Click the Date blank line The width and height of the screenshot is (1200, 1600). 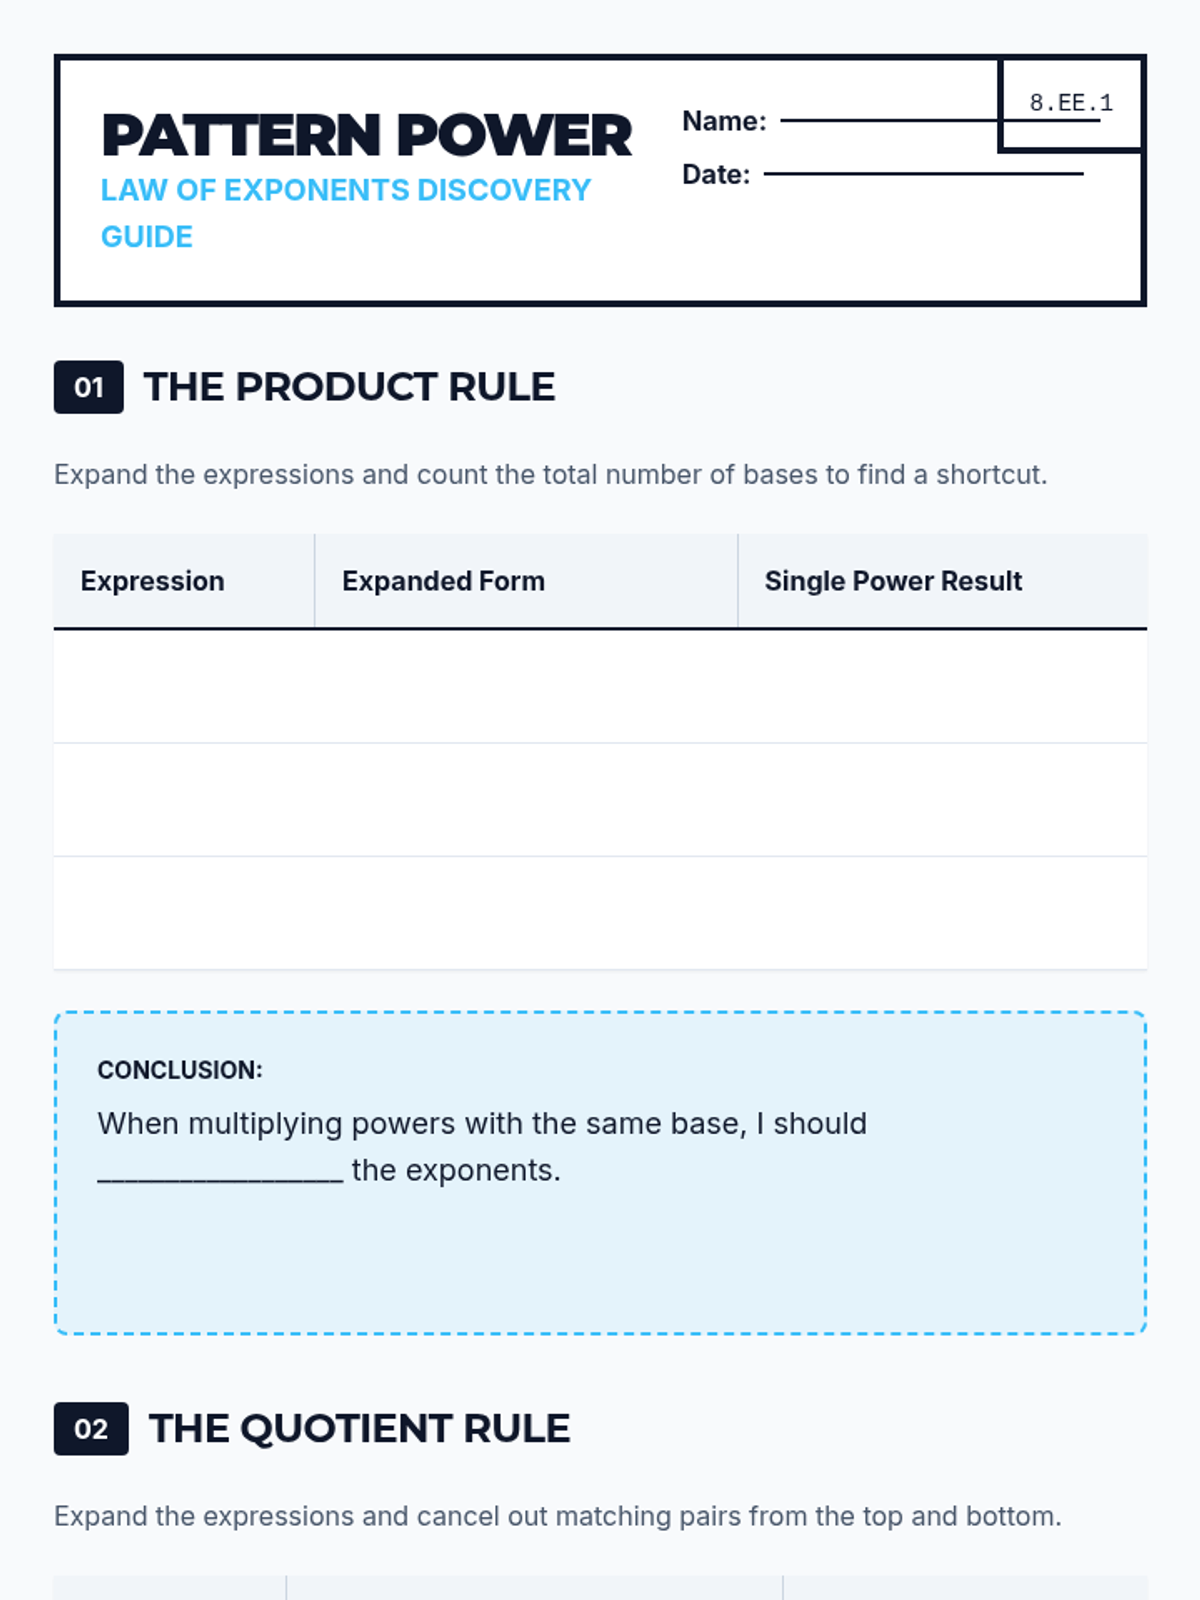(922, 173)
